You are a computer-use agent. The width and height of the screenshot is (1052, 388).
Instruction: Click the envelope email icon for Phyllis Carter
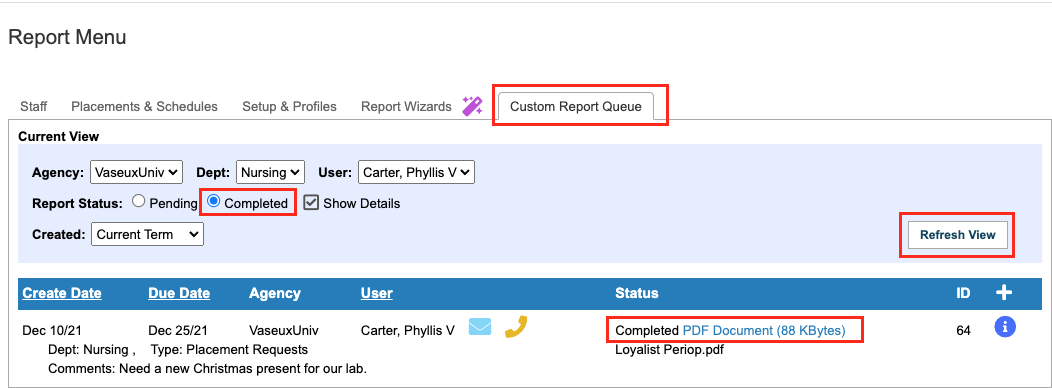[x=480, y=327]
